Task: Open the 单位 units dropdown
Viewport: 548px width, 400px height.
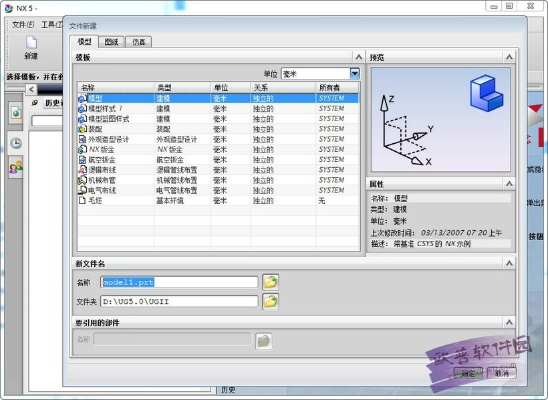Action: click(x=354, y=73)
